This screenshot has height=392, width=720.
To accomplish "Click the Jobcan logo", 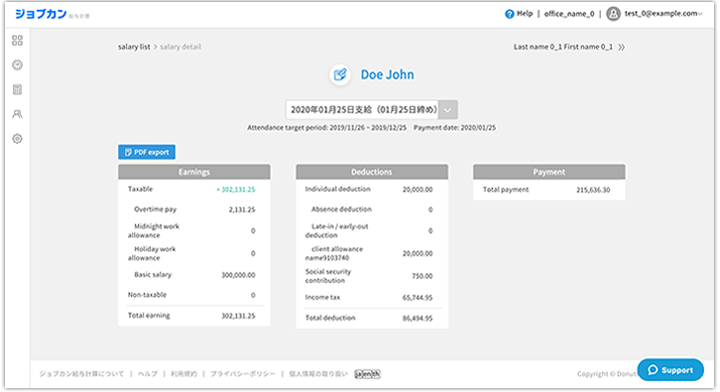I will tap(41, 14).
